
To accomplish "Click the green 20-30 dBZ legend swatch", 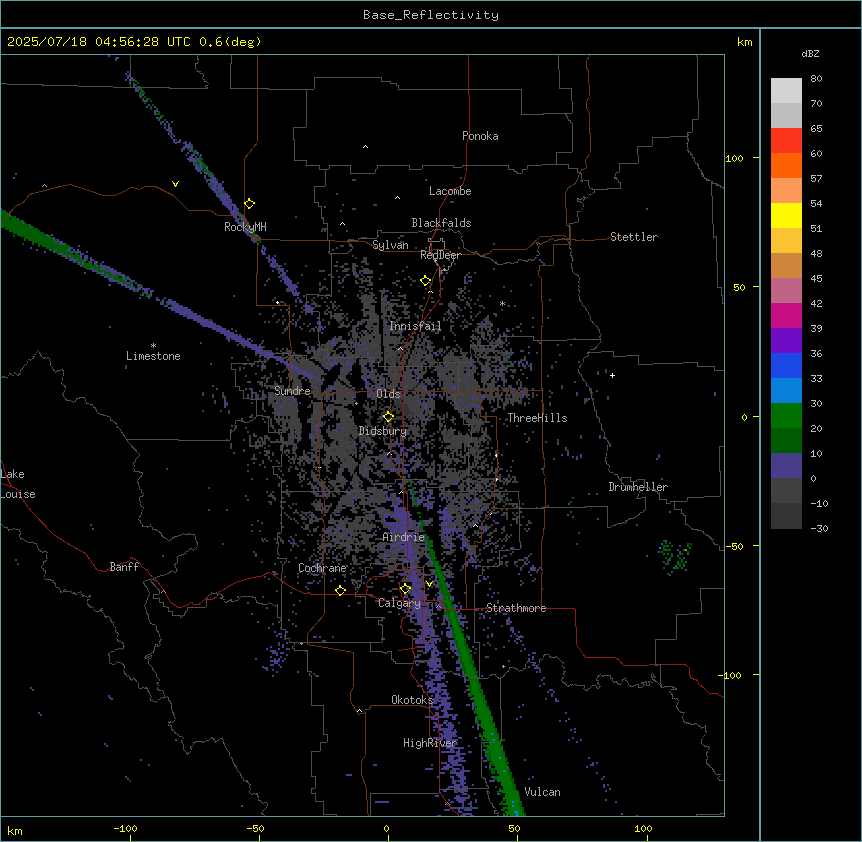I will point(786,416).
